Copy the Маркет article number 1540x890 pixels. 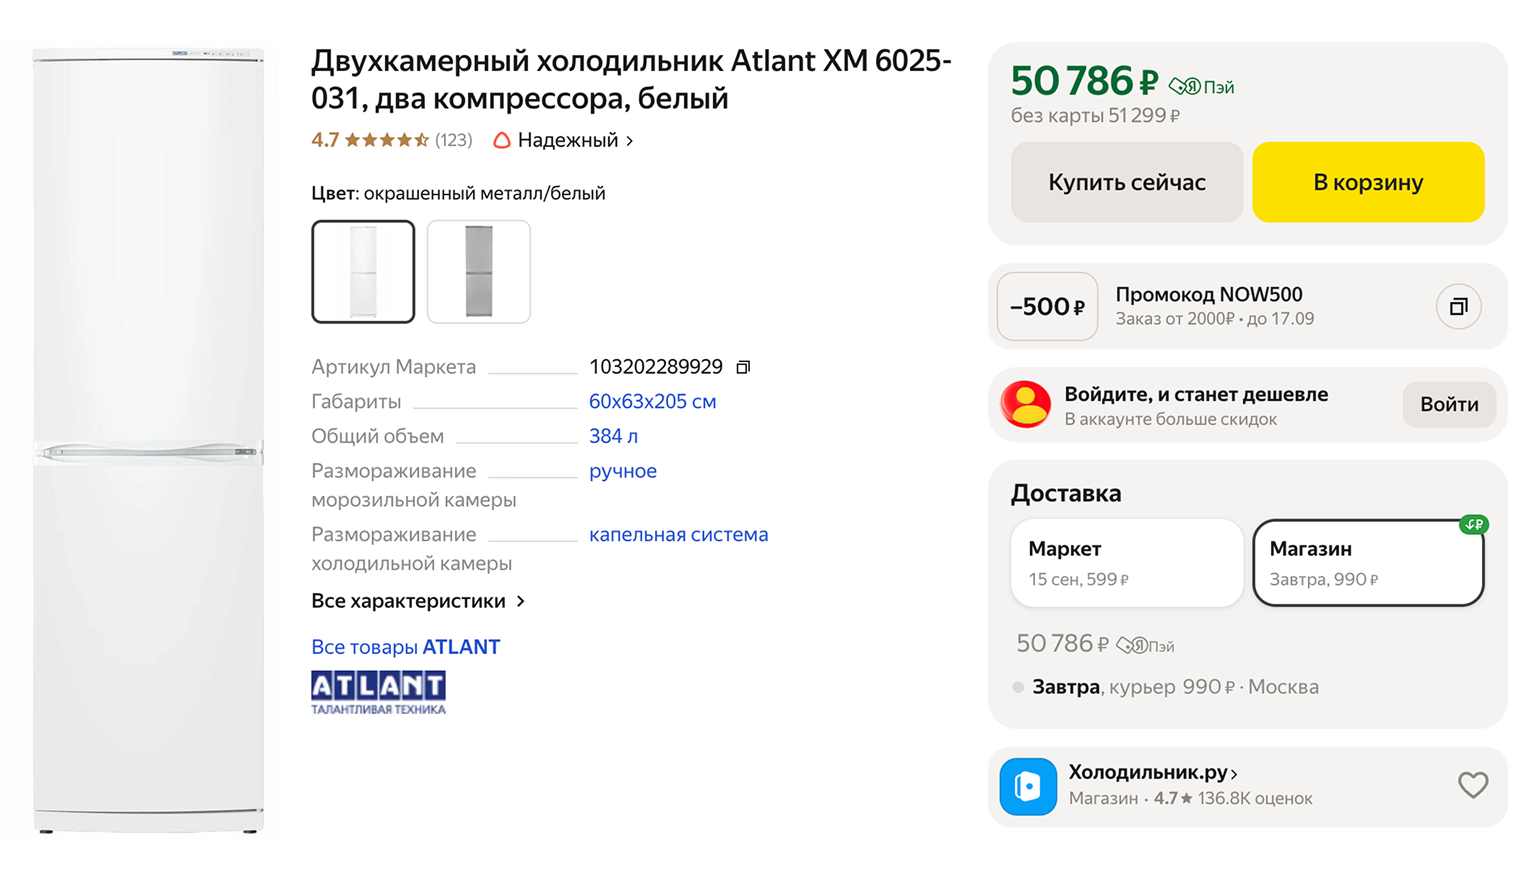point(742,366)
